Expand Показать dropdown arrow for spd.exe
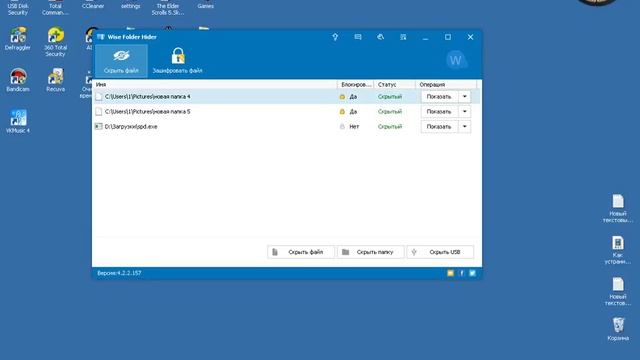This screenshot has height=360, width=640. (x=464, y=127)
